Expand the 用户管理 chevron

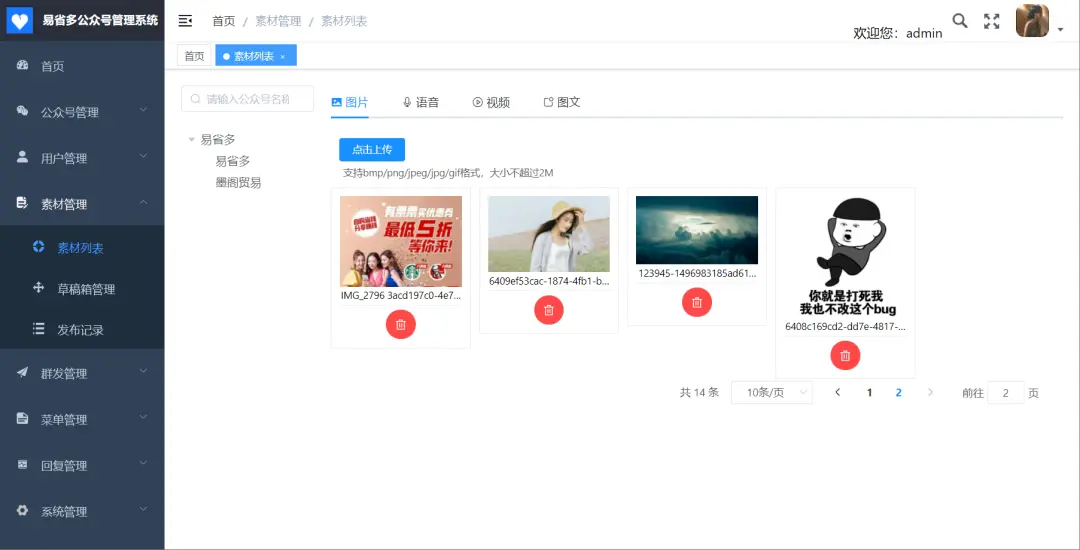[143, 156]
